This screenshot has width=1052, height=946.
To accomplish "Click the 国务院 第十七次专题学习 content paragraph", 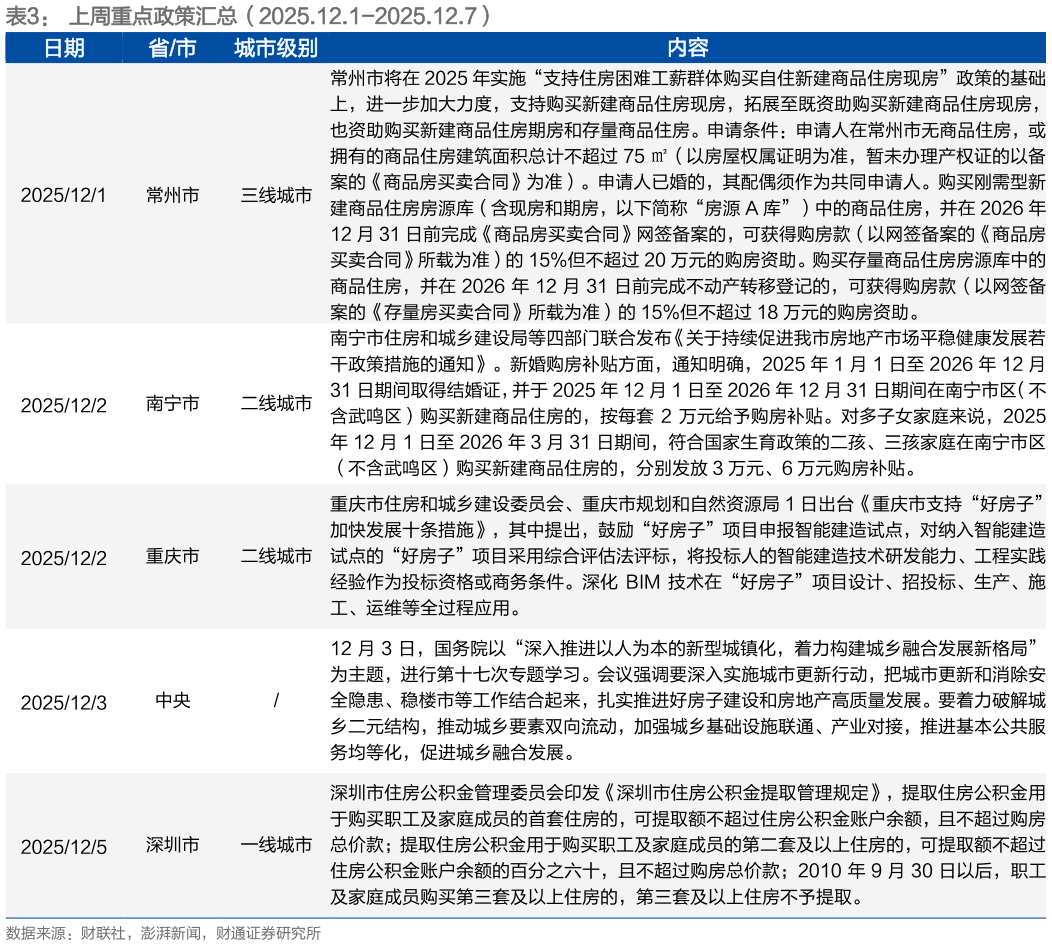I will coord(688,700).
